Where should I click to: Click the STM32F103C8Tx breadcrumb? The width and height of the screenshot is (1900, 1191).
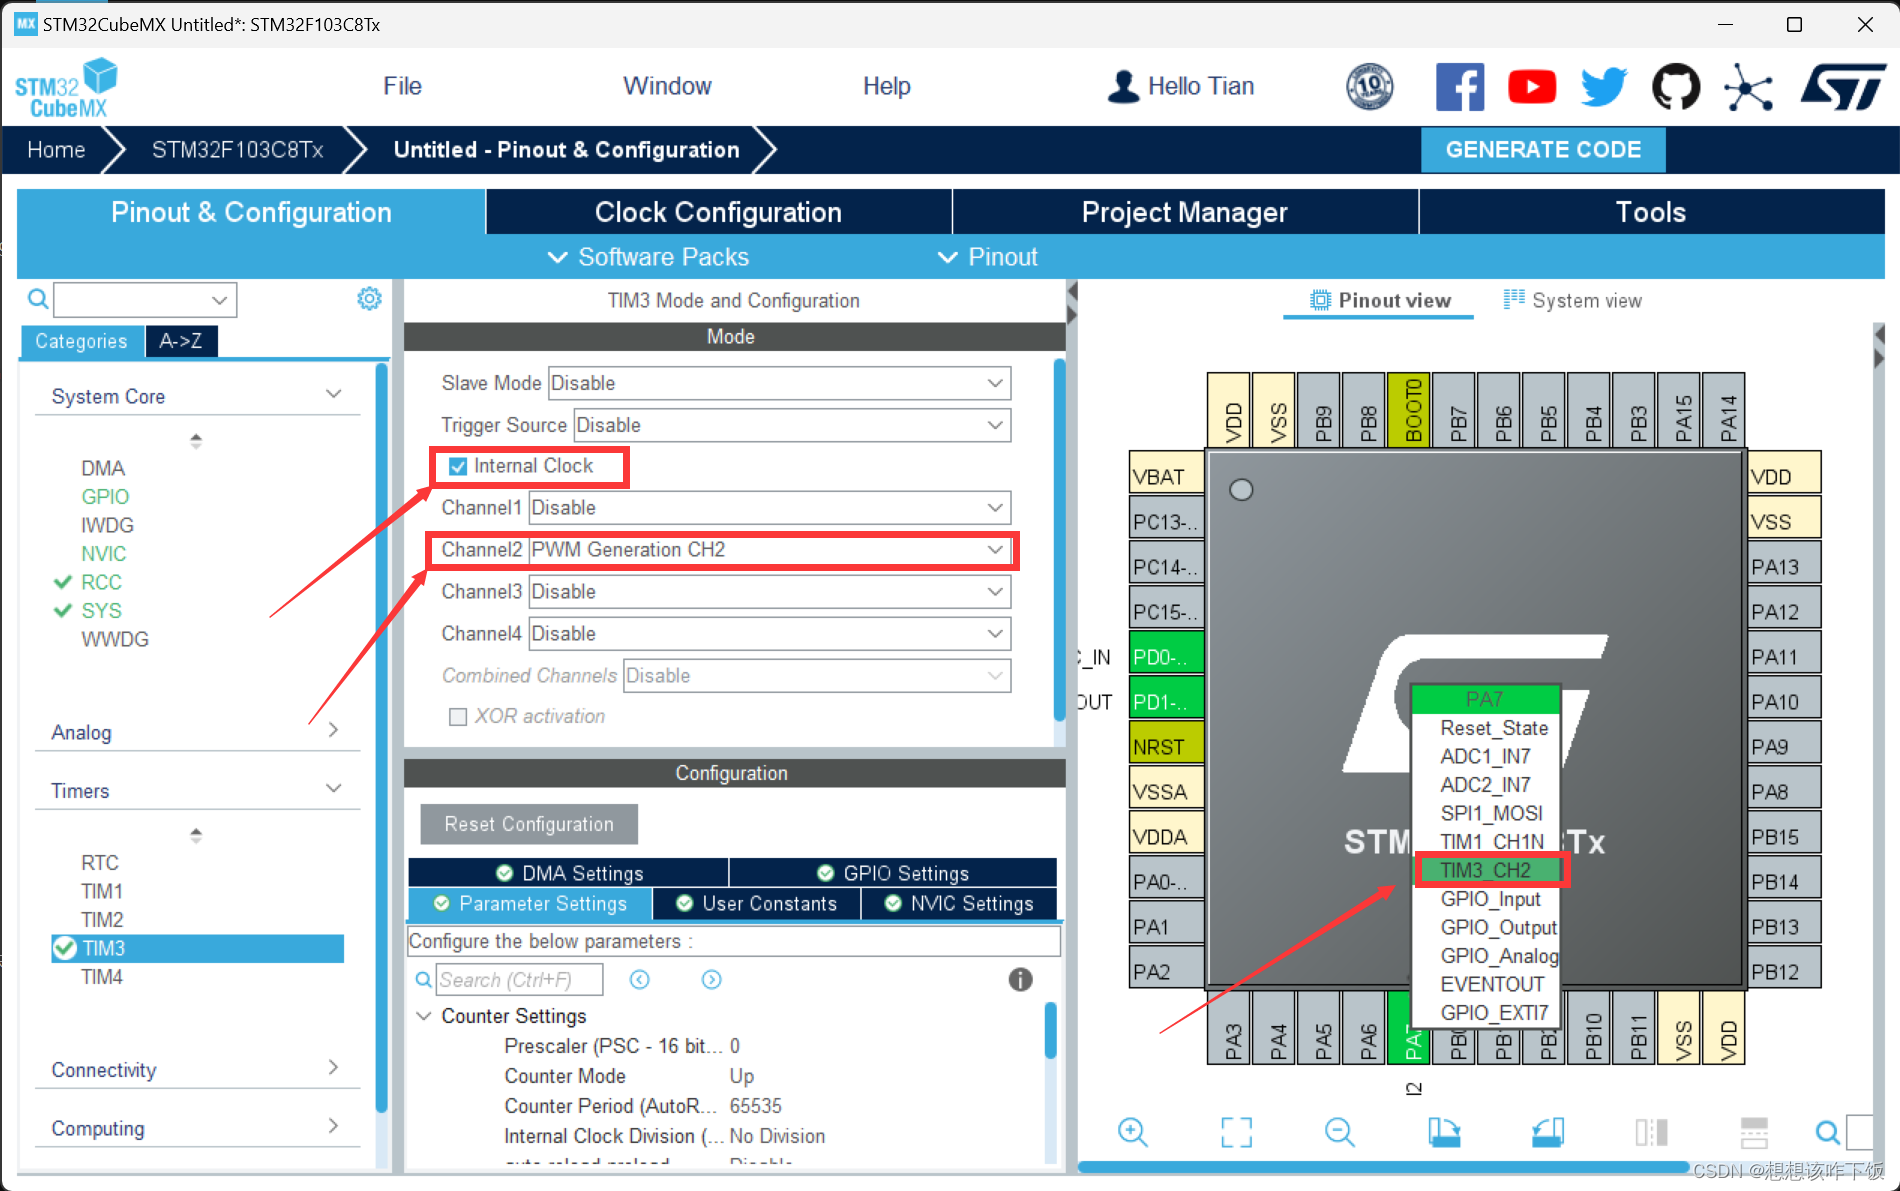pyautogui.click(x=237, y=150)
